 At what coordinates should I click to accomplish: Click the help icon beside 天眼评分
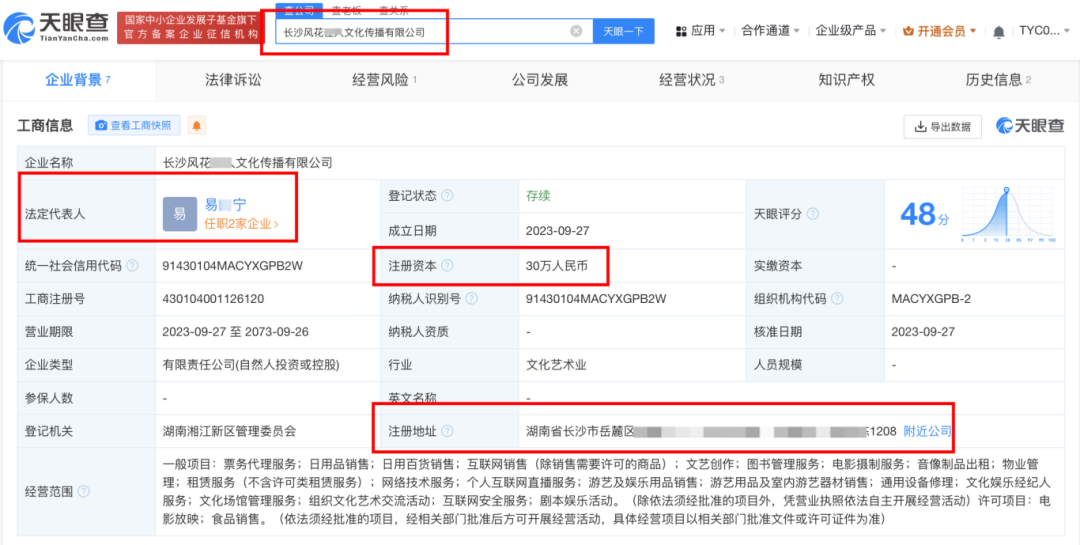tap(813, 214)
